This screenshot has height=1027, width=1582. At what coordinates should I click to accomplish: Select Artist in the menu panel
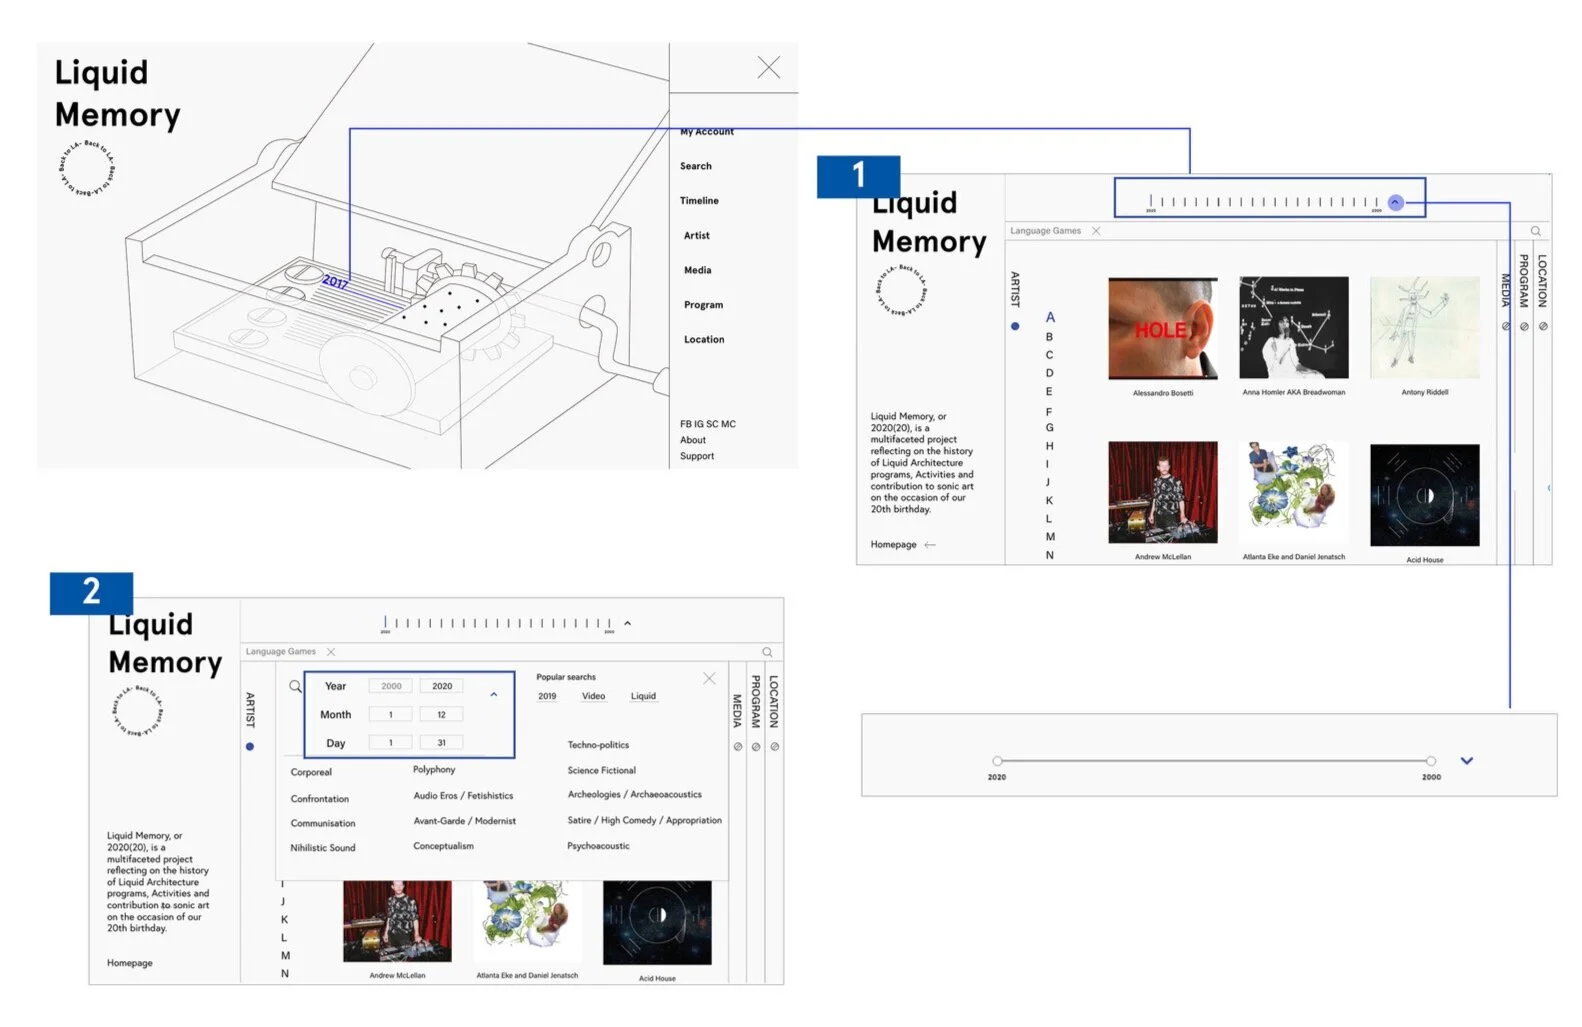(697, 236)
